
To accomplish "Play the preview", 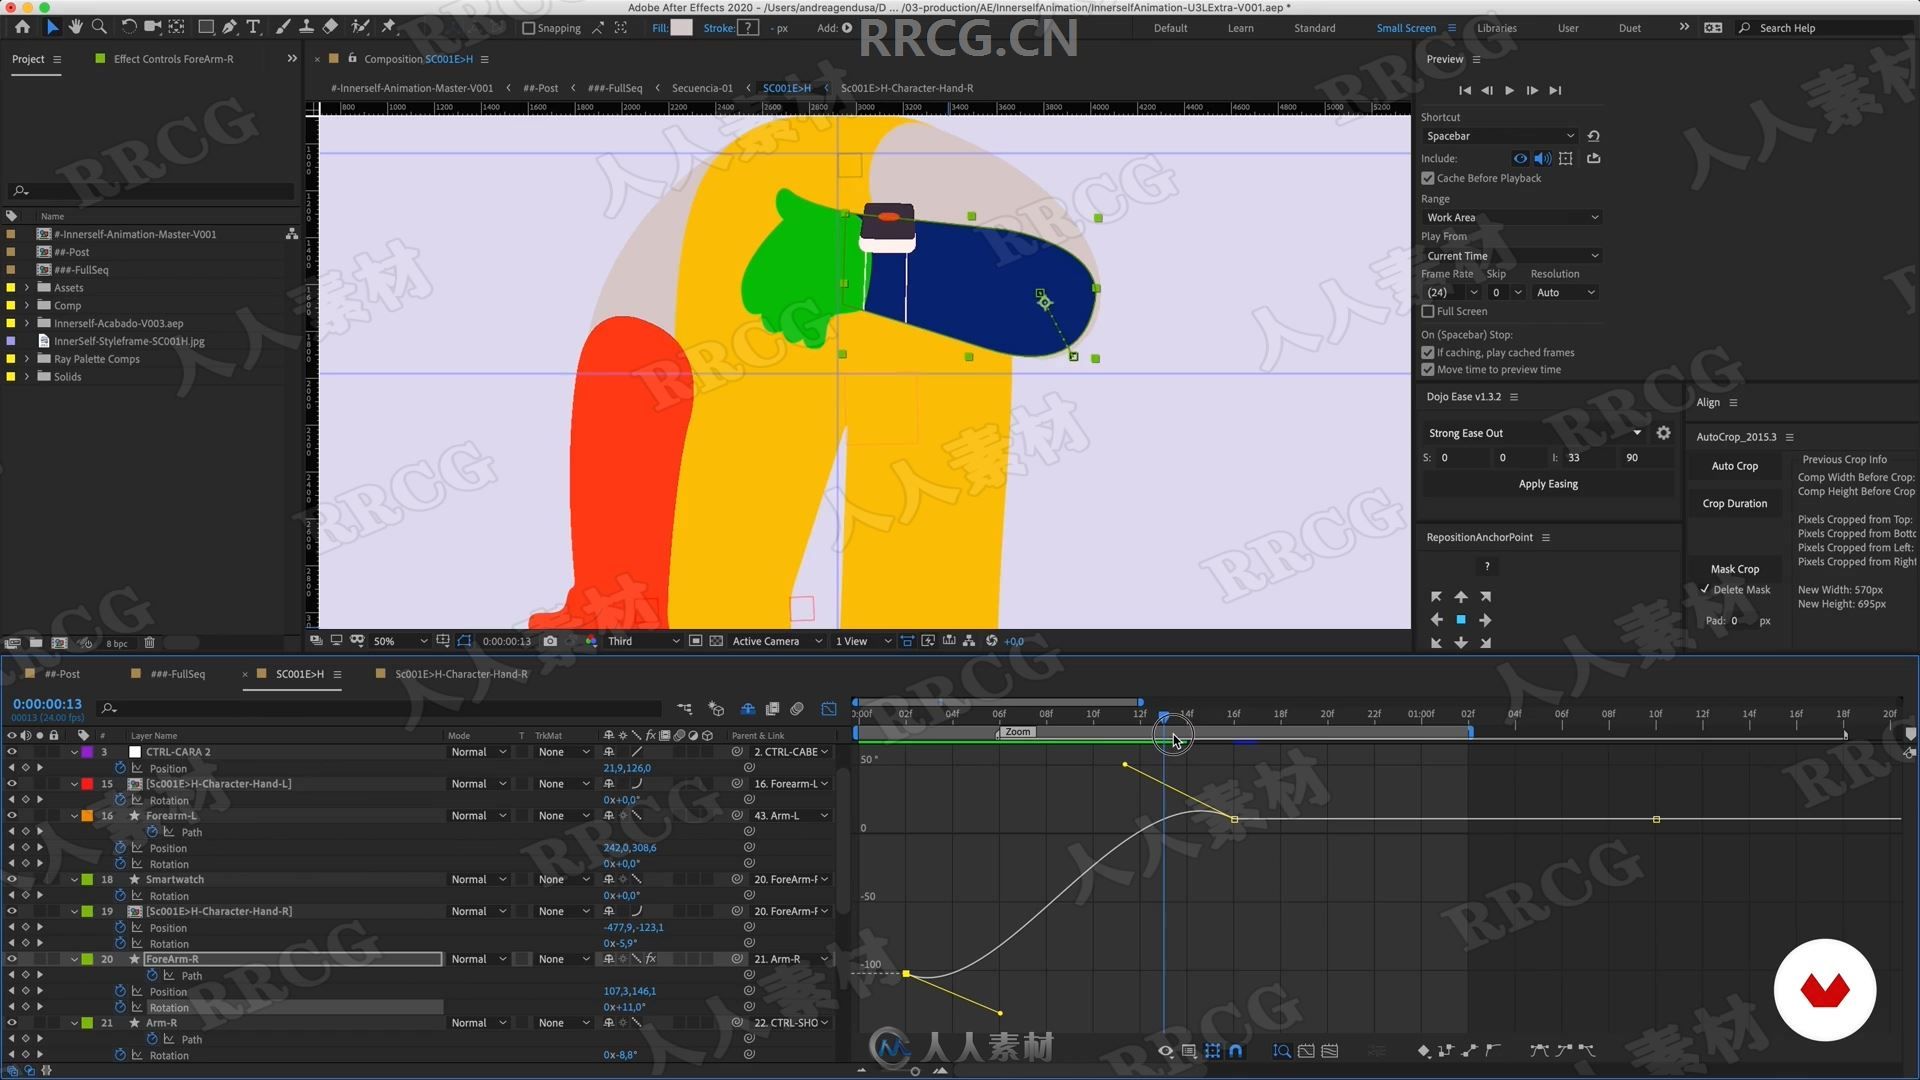I will pos(1509,90).
